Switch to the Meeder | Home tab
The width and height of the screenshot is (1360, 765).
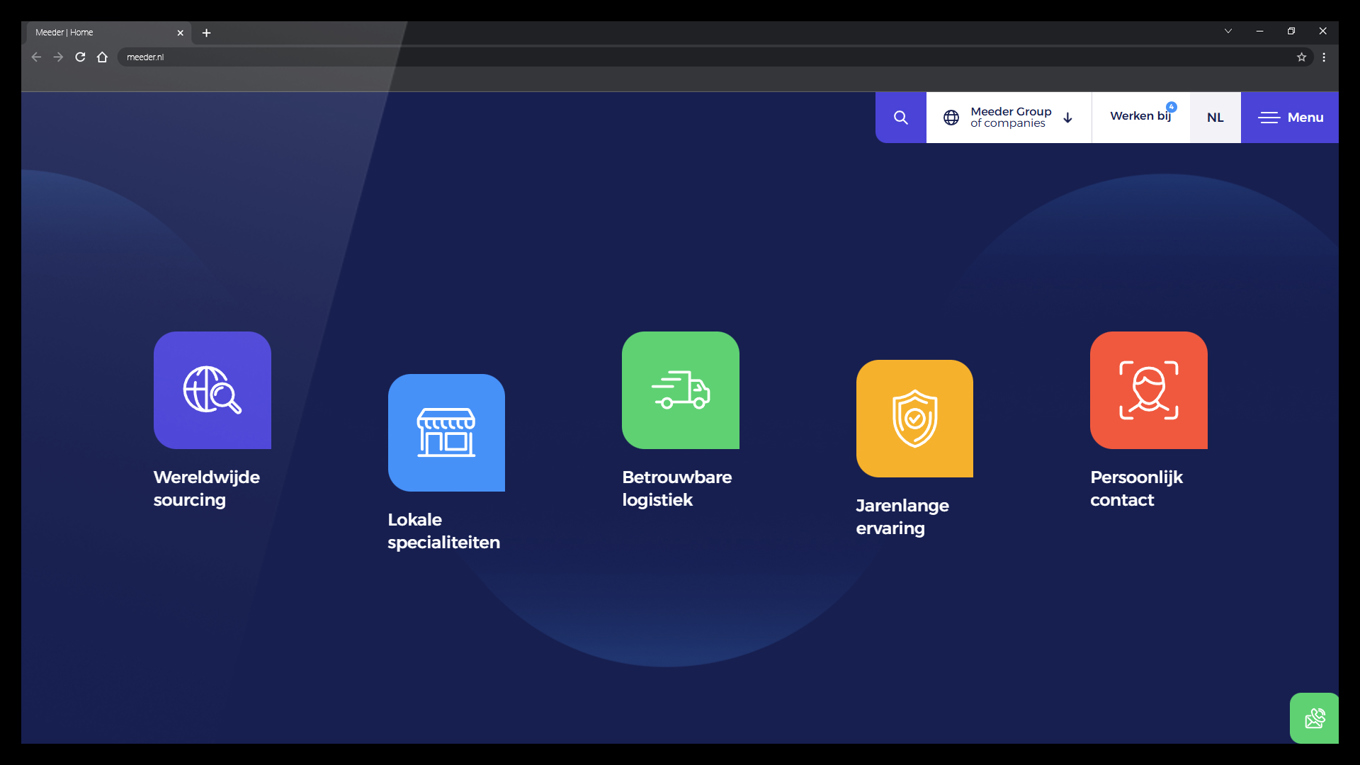[100, 33]
